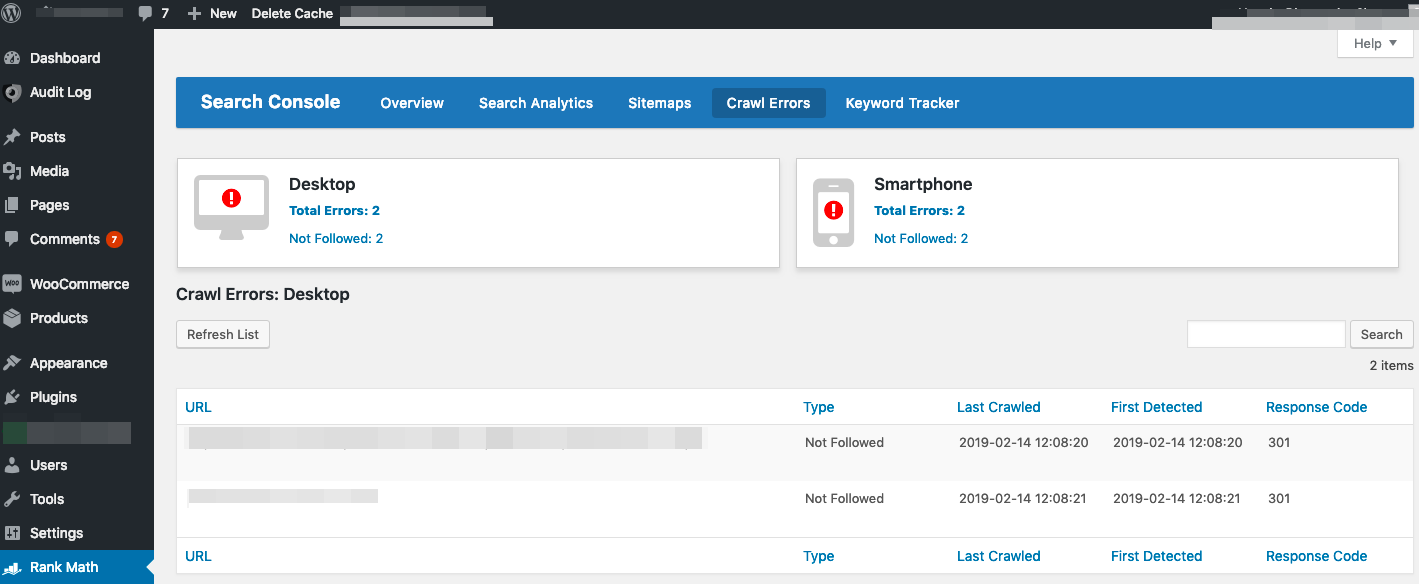The height and width of the screenshot is (584, 1419).
Task: Click the Settings sliders icon
Action: click(x=13, y=533)
